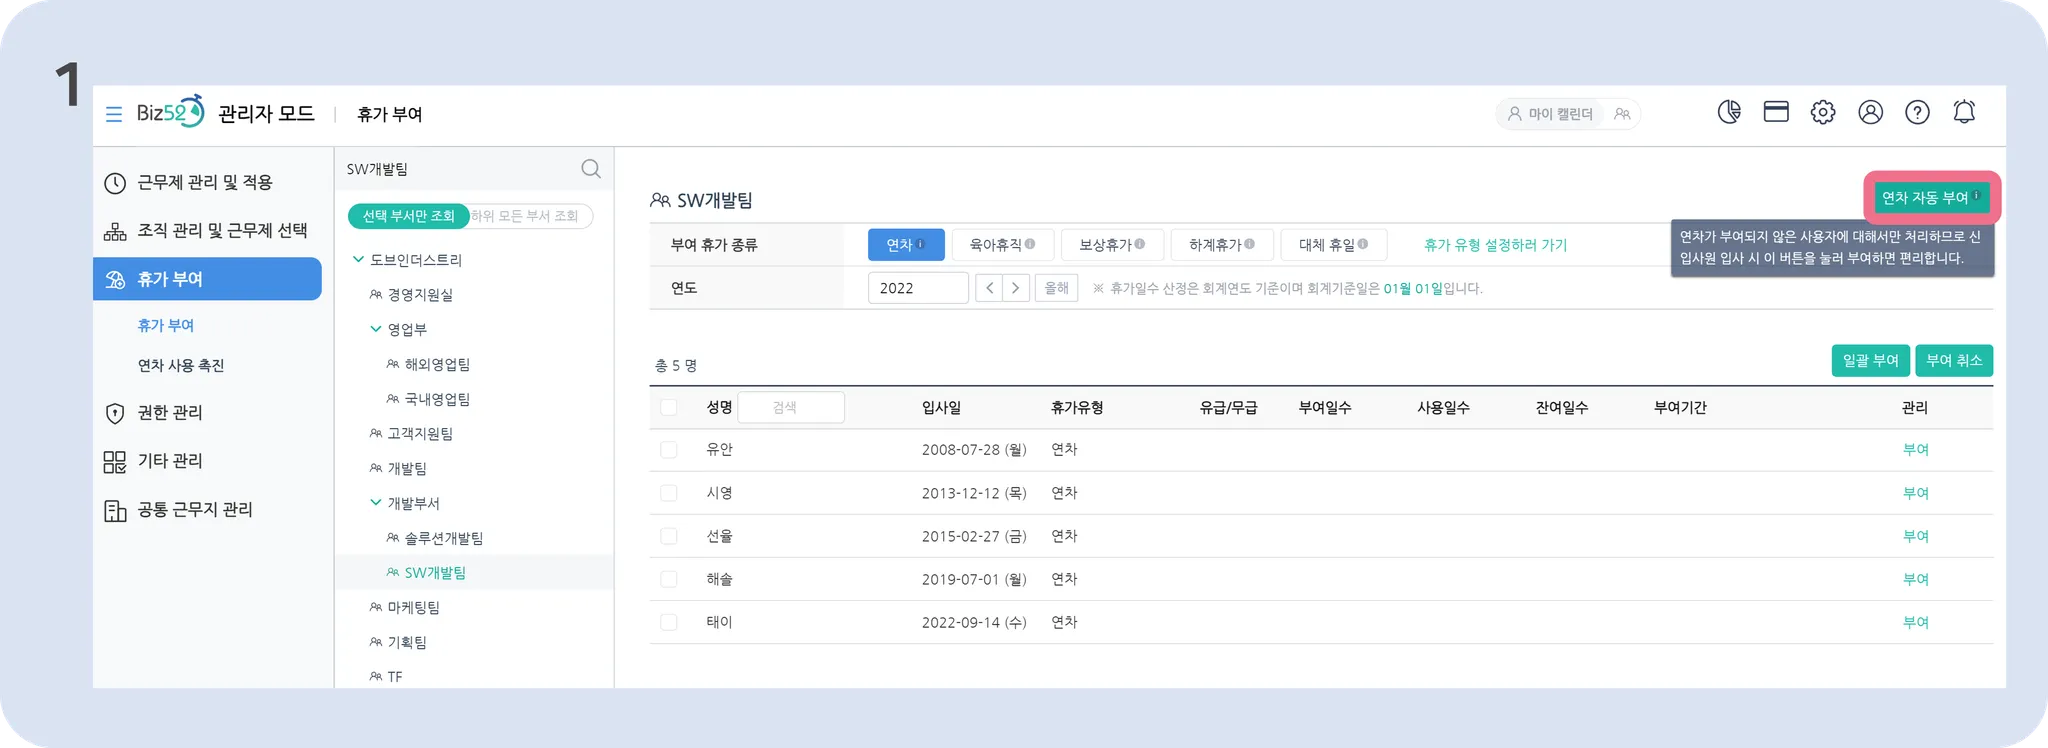Click the info icon next to 하계휴가
The height and width of the screenshot is (748, 2048).
pyautogui.click(x=1250, y=244)
